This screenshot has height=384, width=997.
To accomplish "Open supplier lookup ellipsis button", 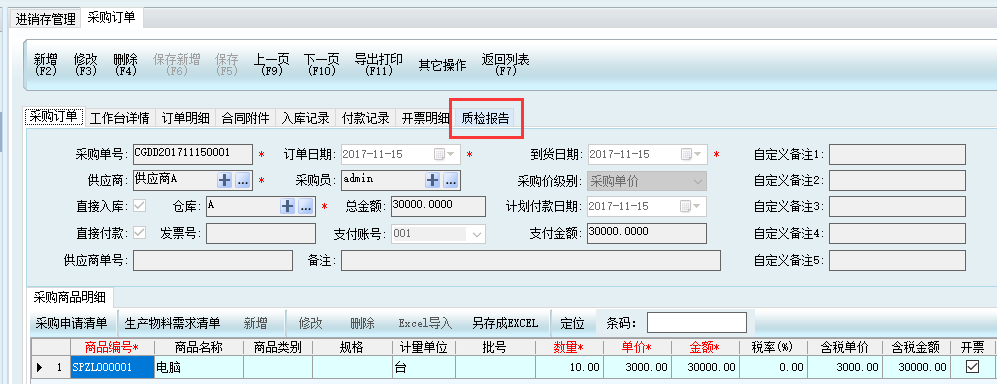I will [242, 181].
